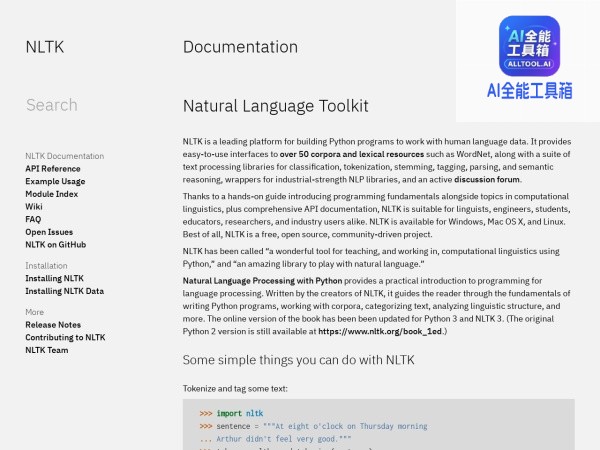The image size is (600, 450).
Task: Open 'Natural Language Processing with Python' book link
Action: (262, 280)
